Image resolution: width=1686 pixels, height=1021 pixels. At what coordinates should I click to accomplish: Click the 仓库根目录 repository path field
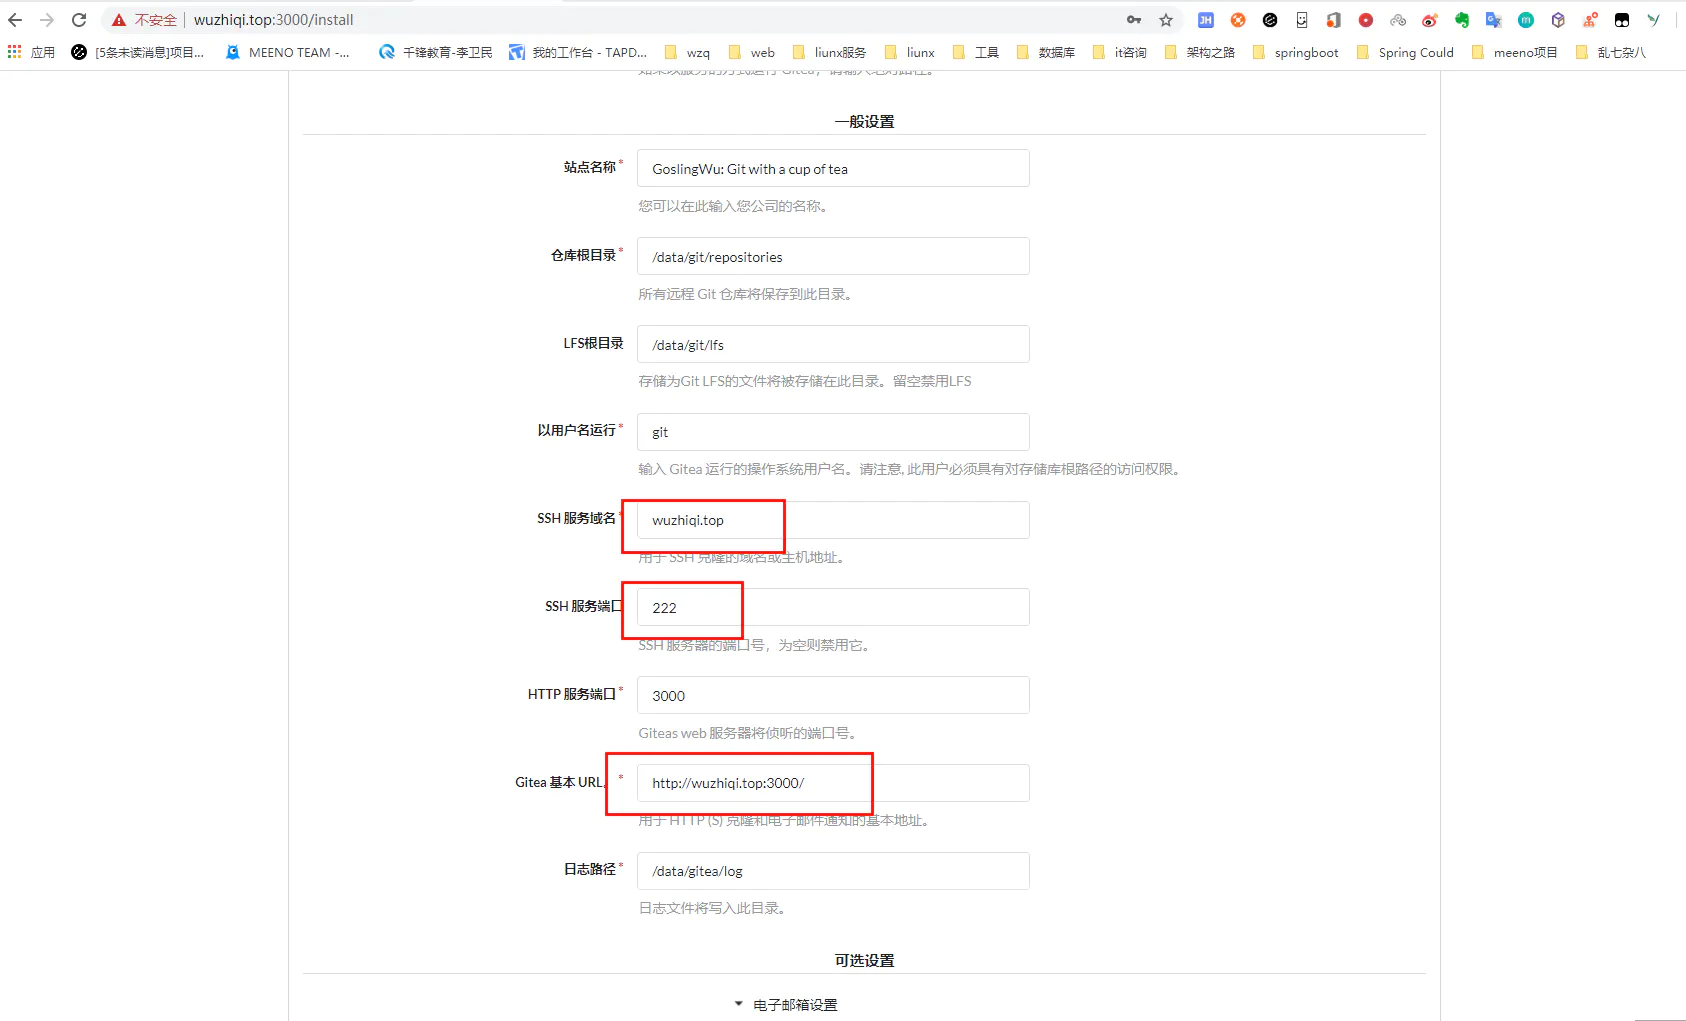tap(833, 256)
